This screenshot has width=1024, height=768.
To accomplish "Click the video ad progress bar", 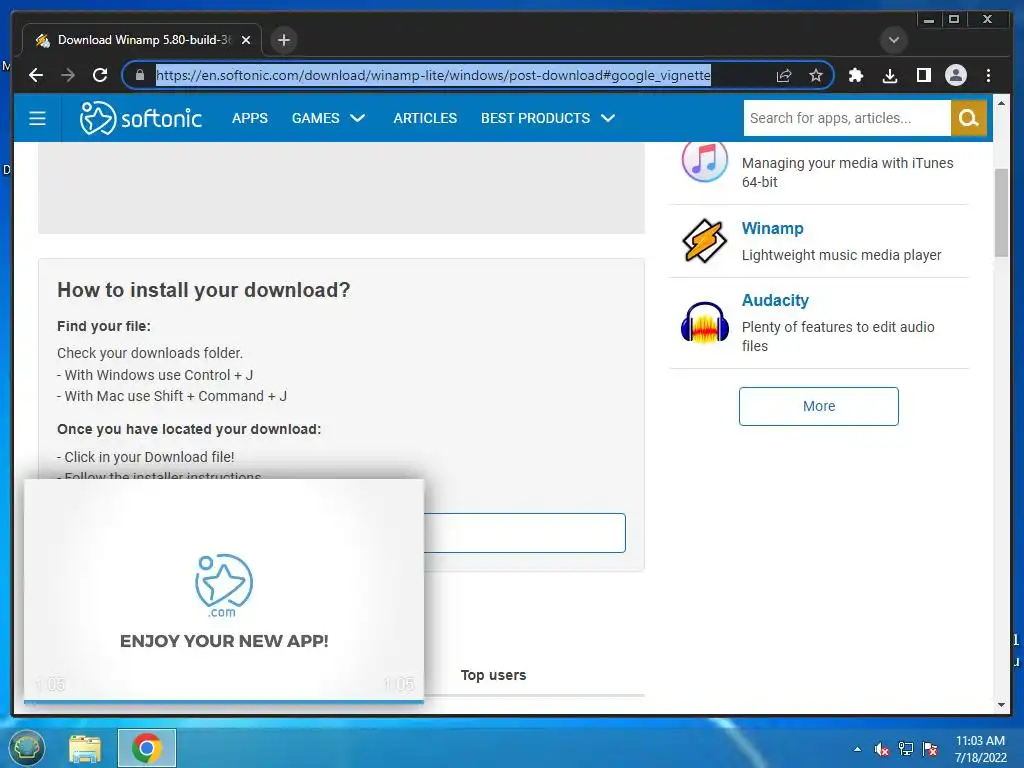I will pos(224,702).
